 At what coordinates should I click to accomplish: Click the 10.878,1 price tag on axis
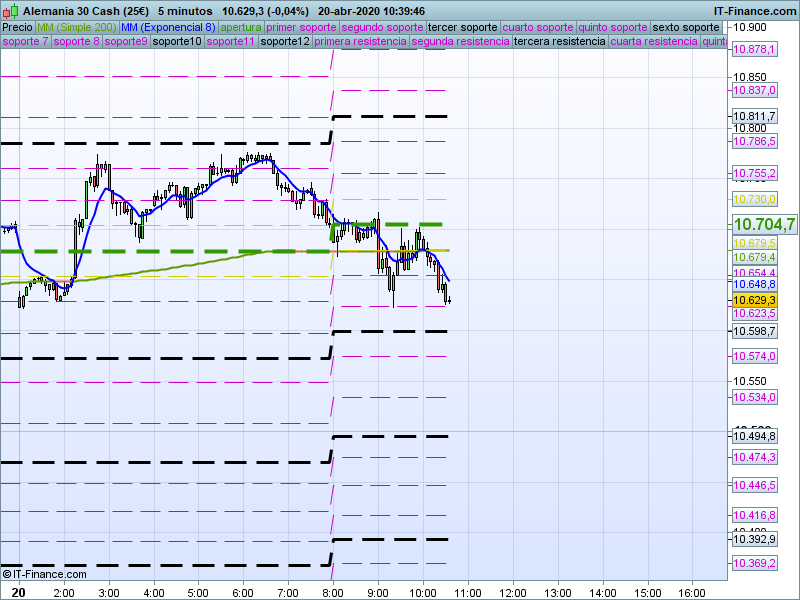coord(755,49)
